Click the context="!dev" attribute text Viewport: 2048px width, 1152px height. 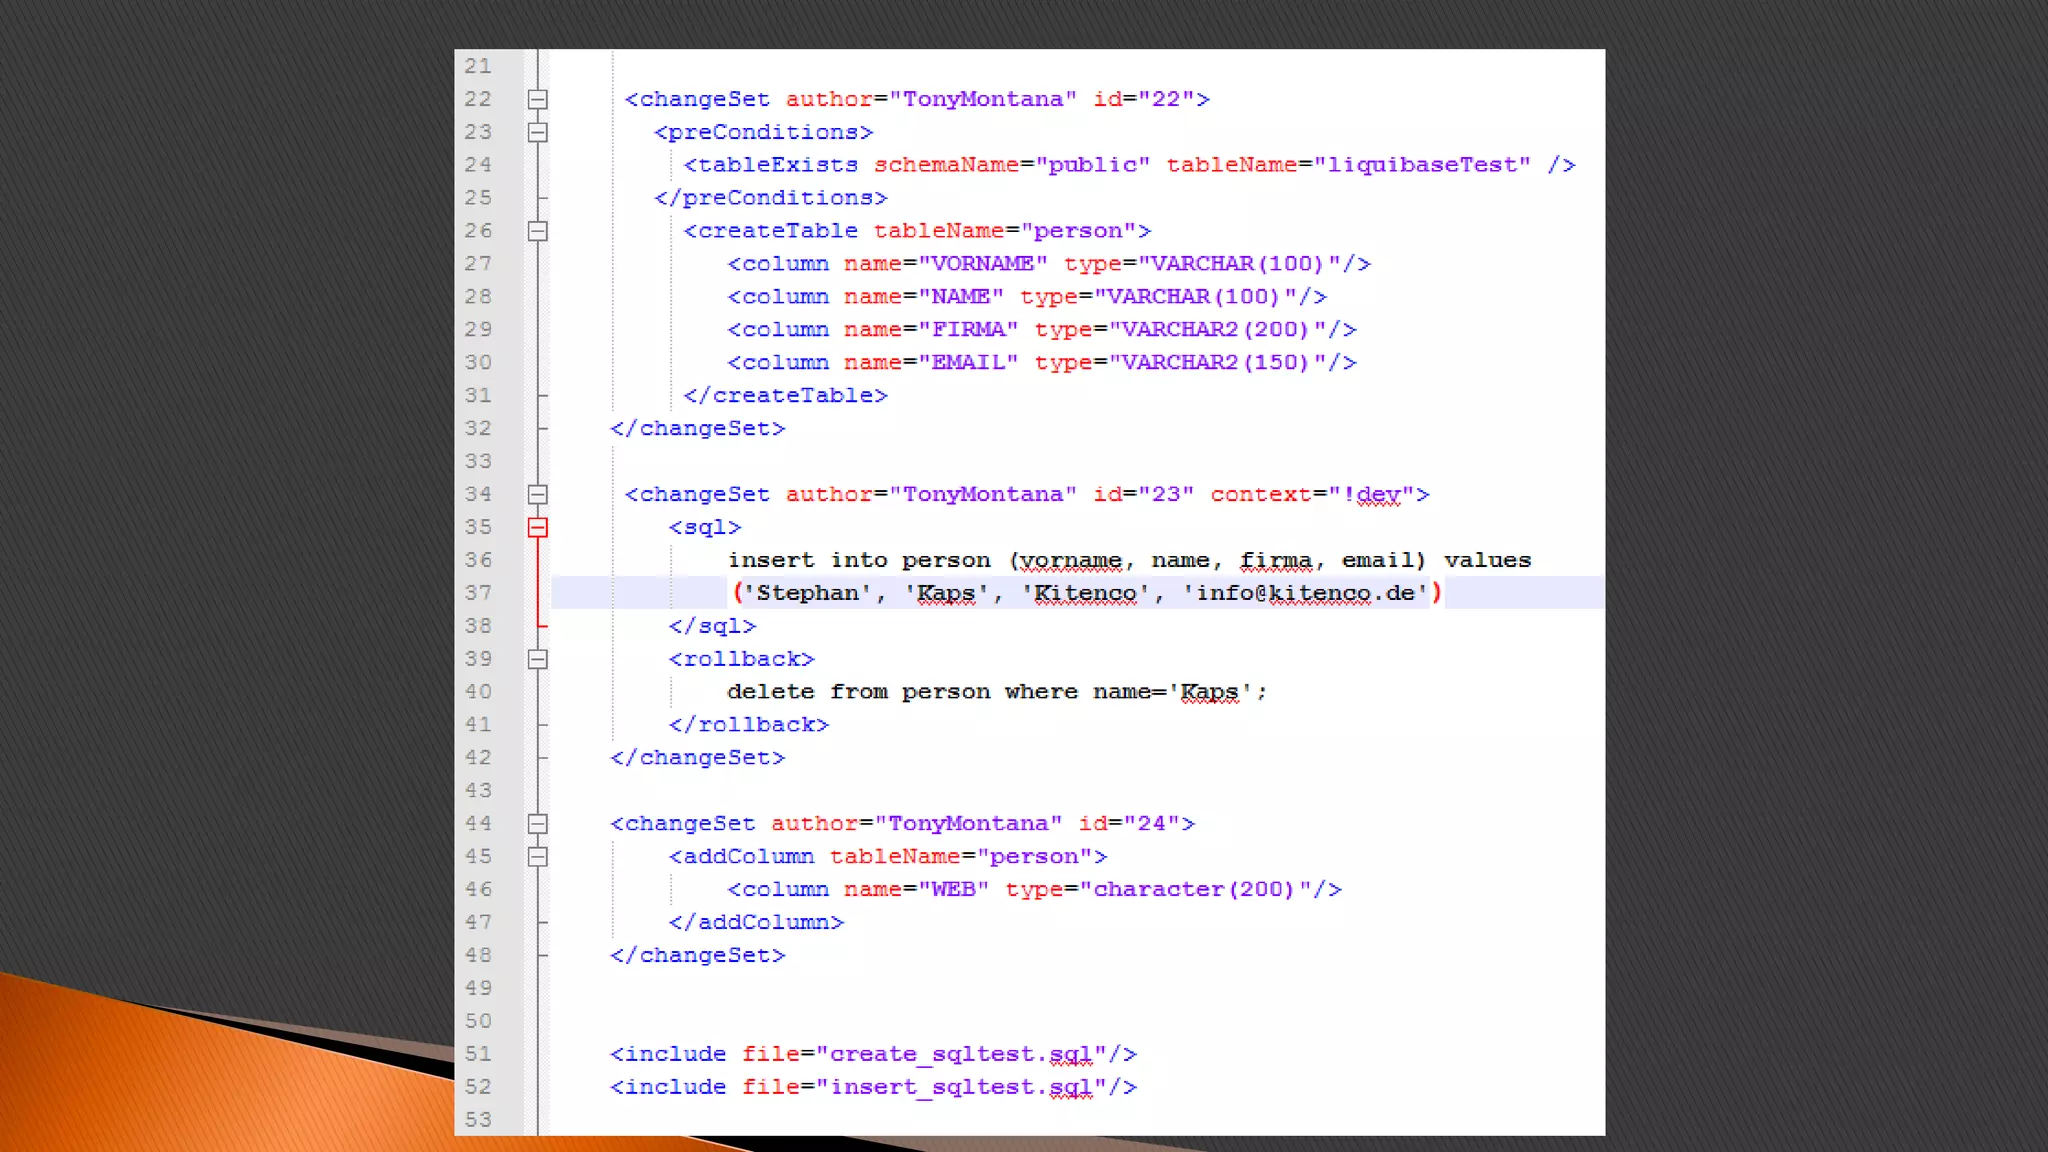[1319, 494]
